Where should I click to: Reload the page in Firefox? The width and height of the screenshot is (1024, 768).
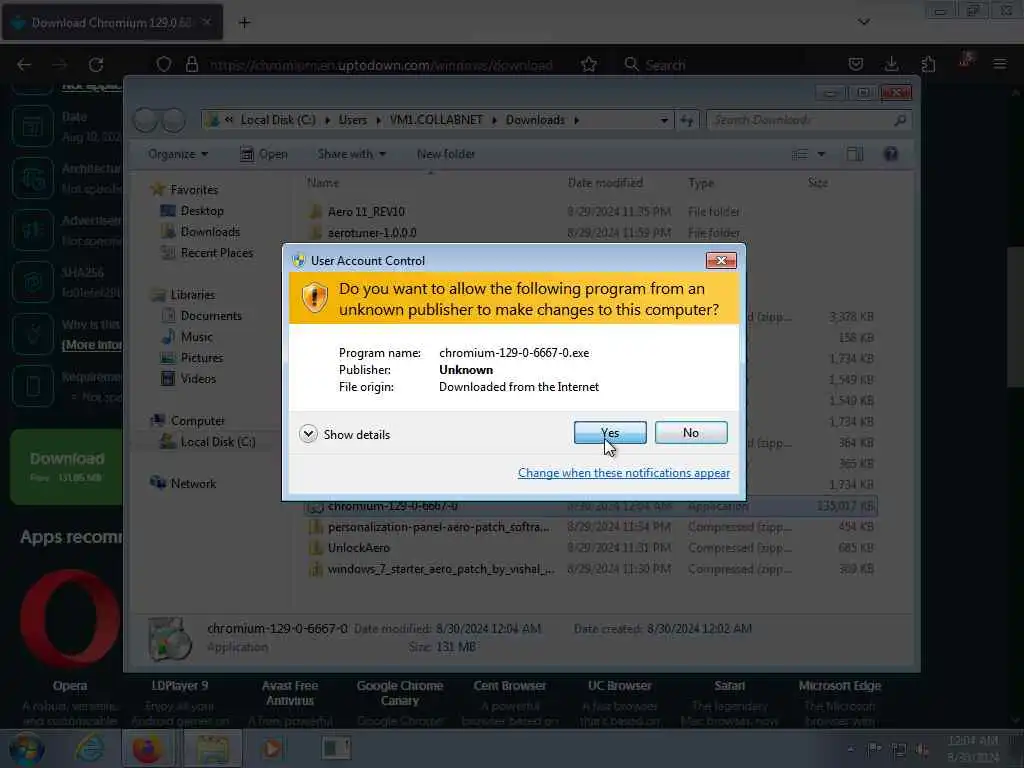[96, 65]
